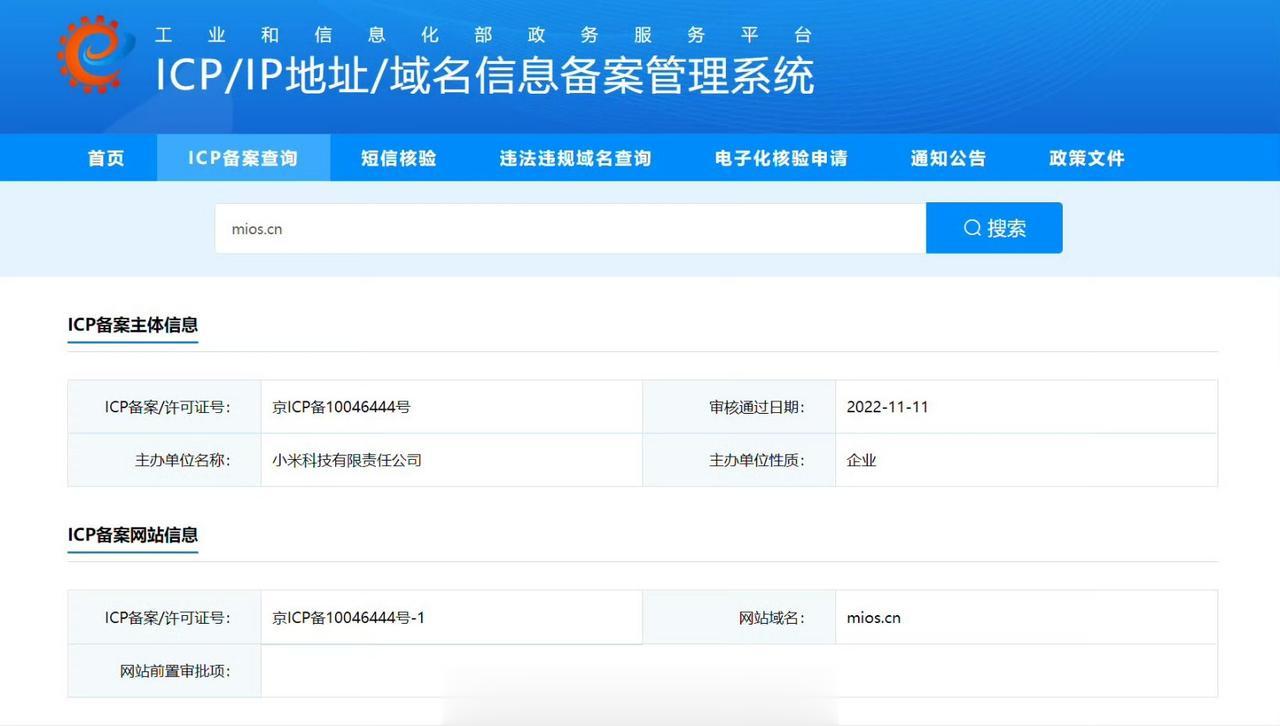The width and height of the screenshot is (1280, 726).
Task: Click the ICP备案网站信息 section heading
Action: [133, 536]
